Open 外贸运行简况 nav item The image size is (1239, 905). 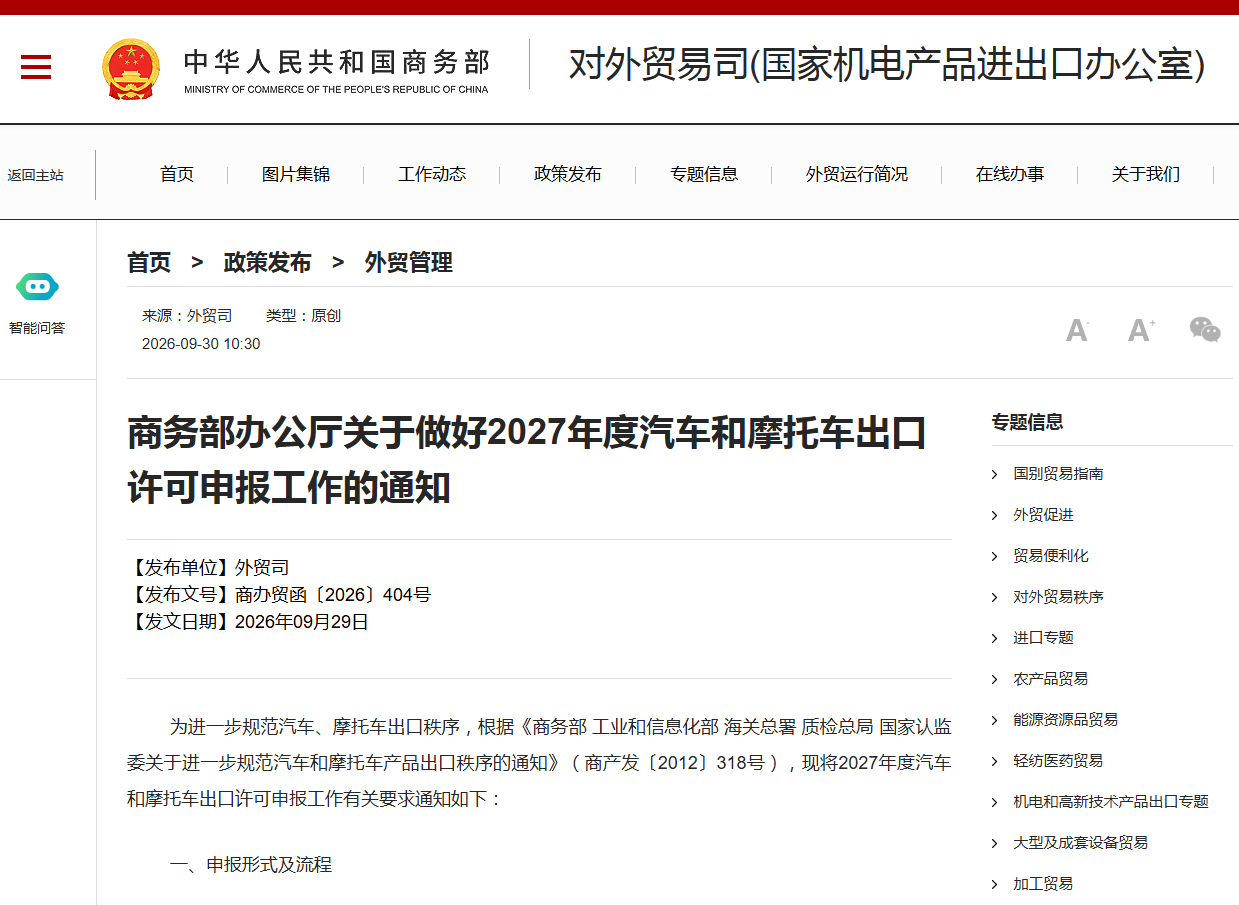[857, 174]
